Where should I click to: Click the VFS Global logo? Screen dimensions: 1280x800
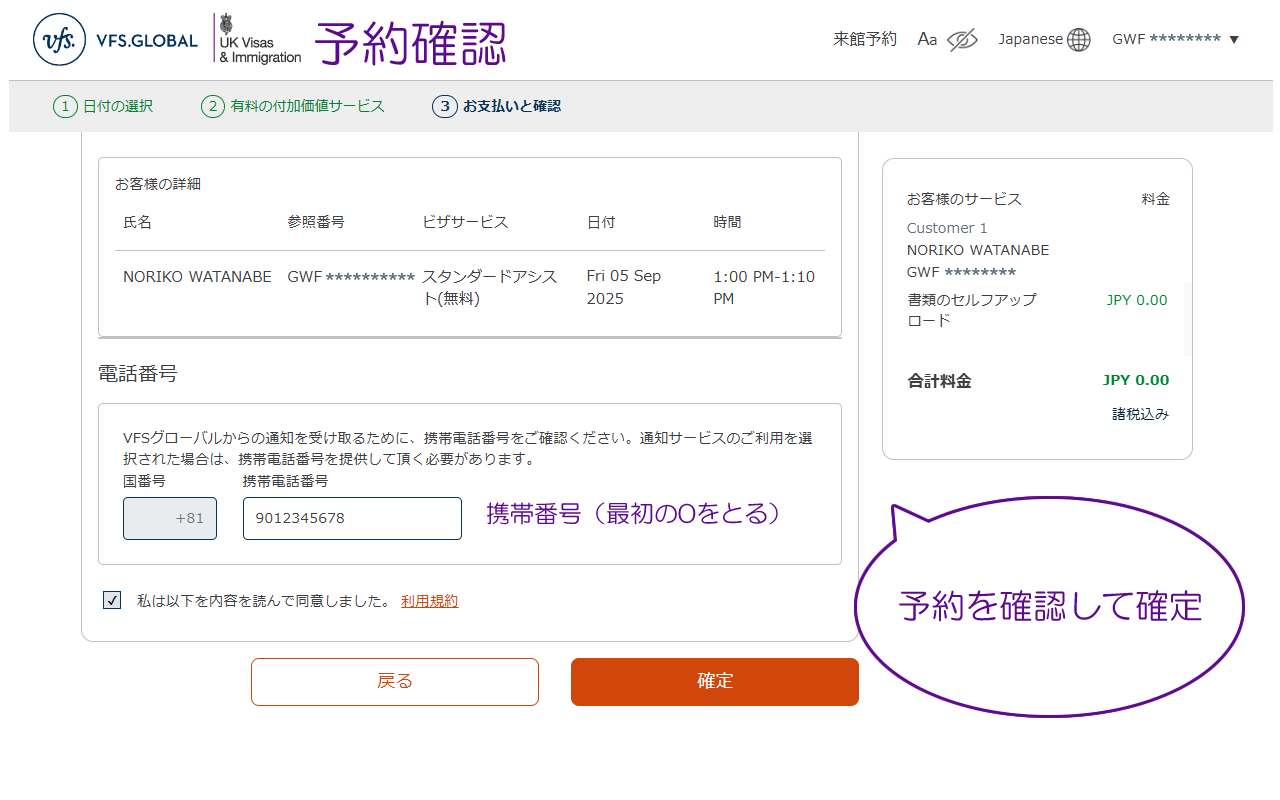pyautogui.click(x=115, y=40)
